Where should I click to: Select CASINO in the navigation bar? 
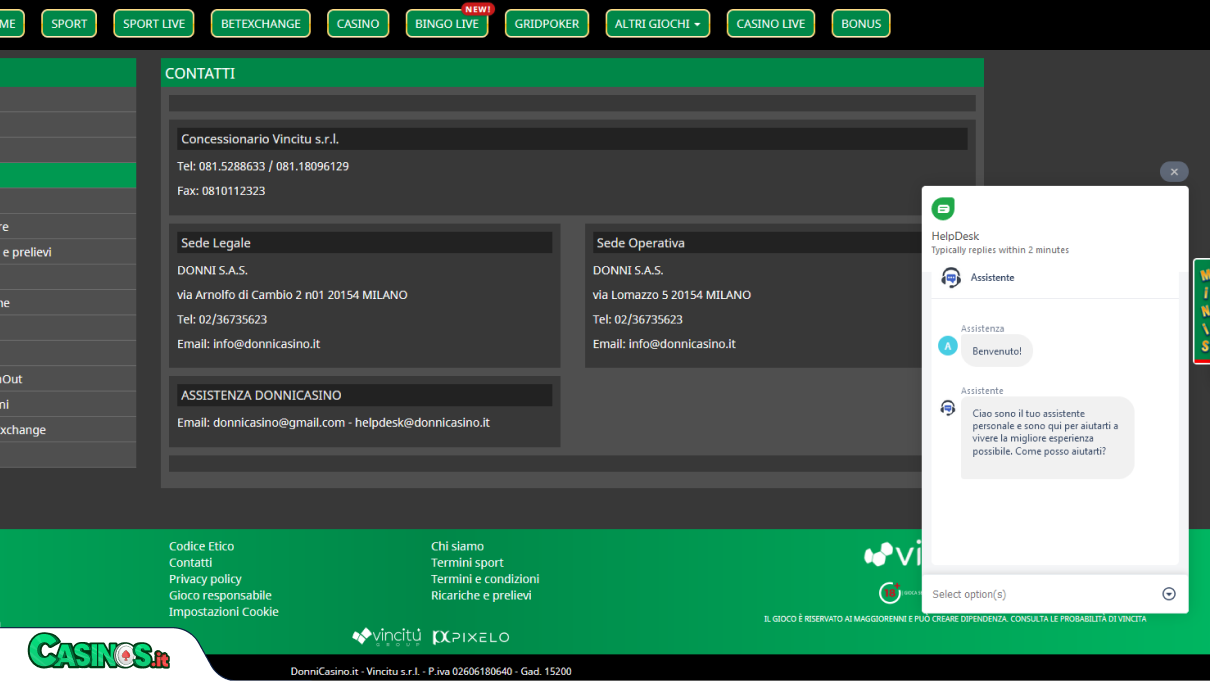[358, 24]
